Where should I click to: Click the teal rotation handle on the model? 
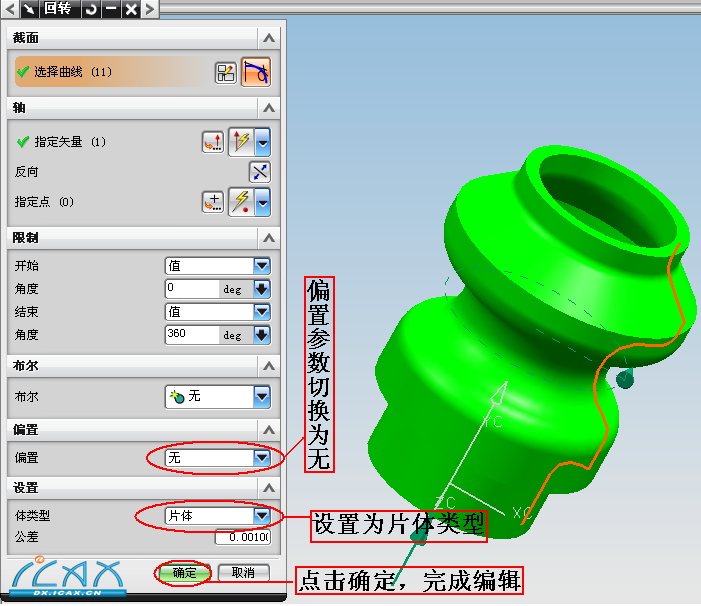625,379
